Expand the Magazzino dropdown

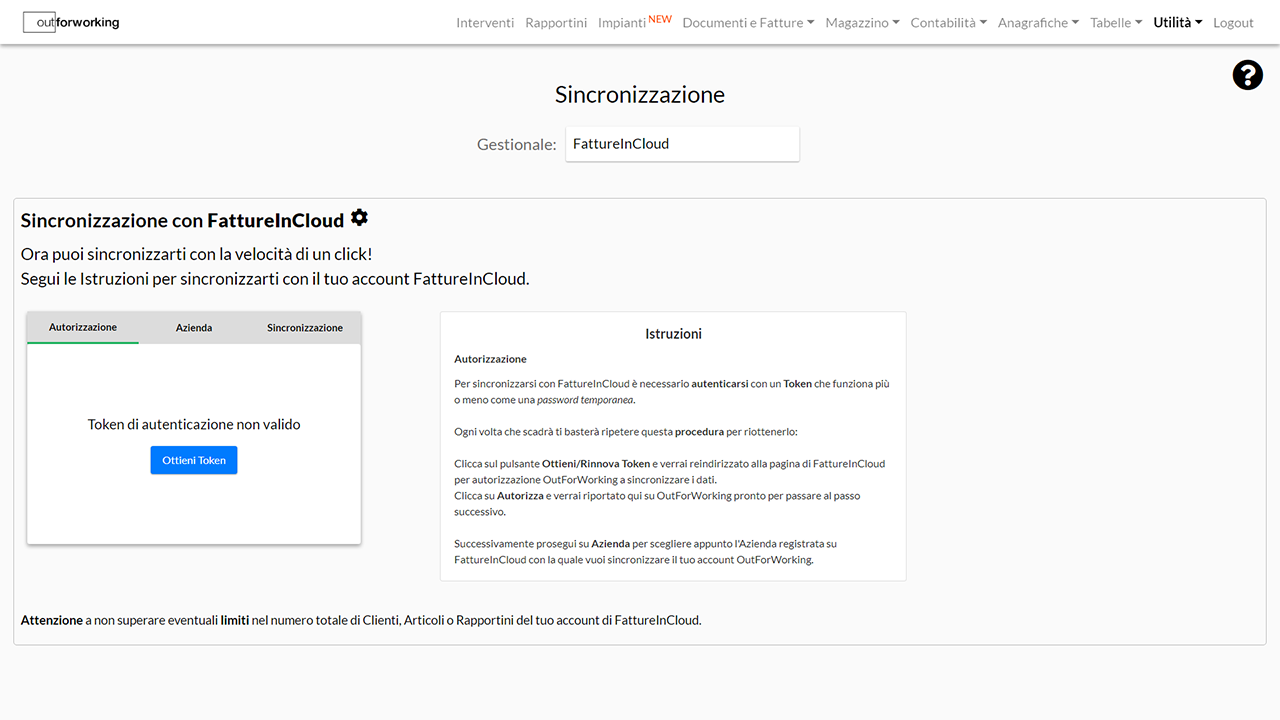coord(862,23)
